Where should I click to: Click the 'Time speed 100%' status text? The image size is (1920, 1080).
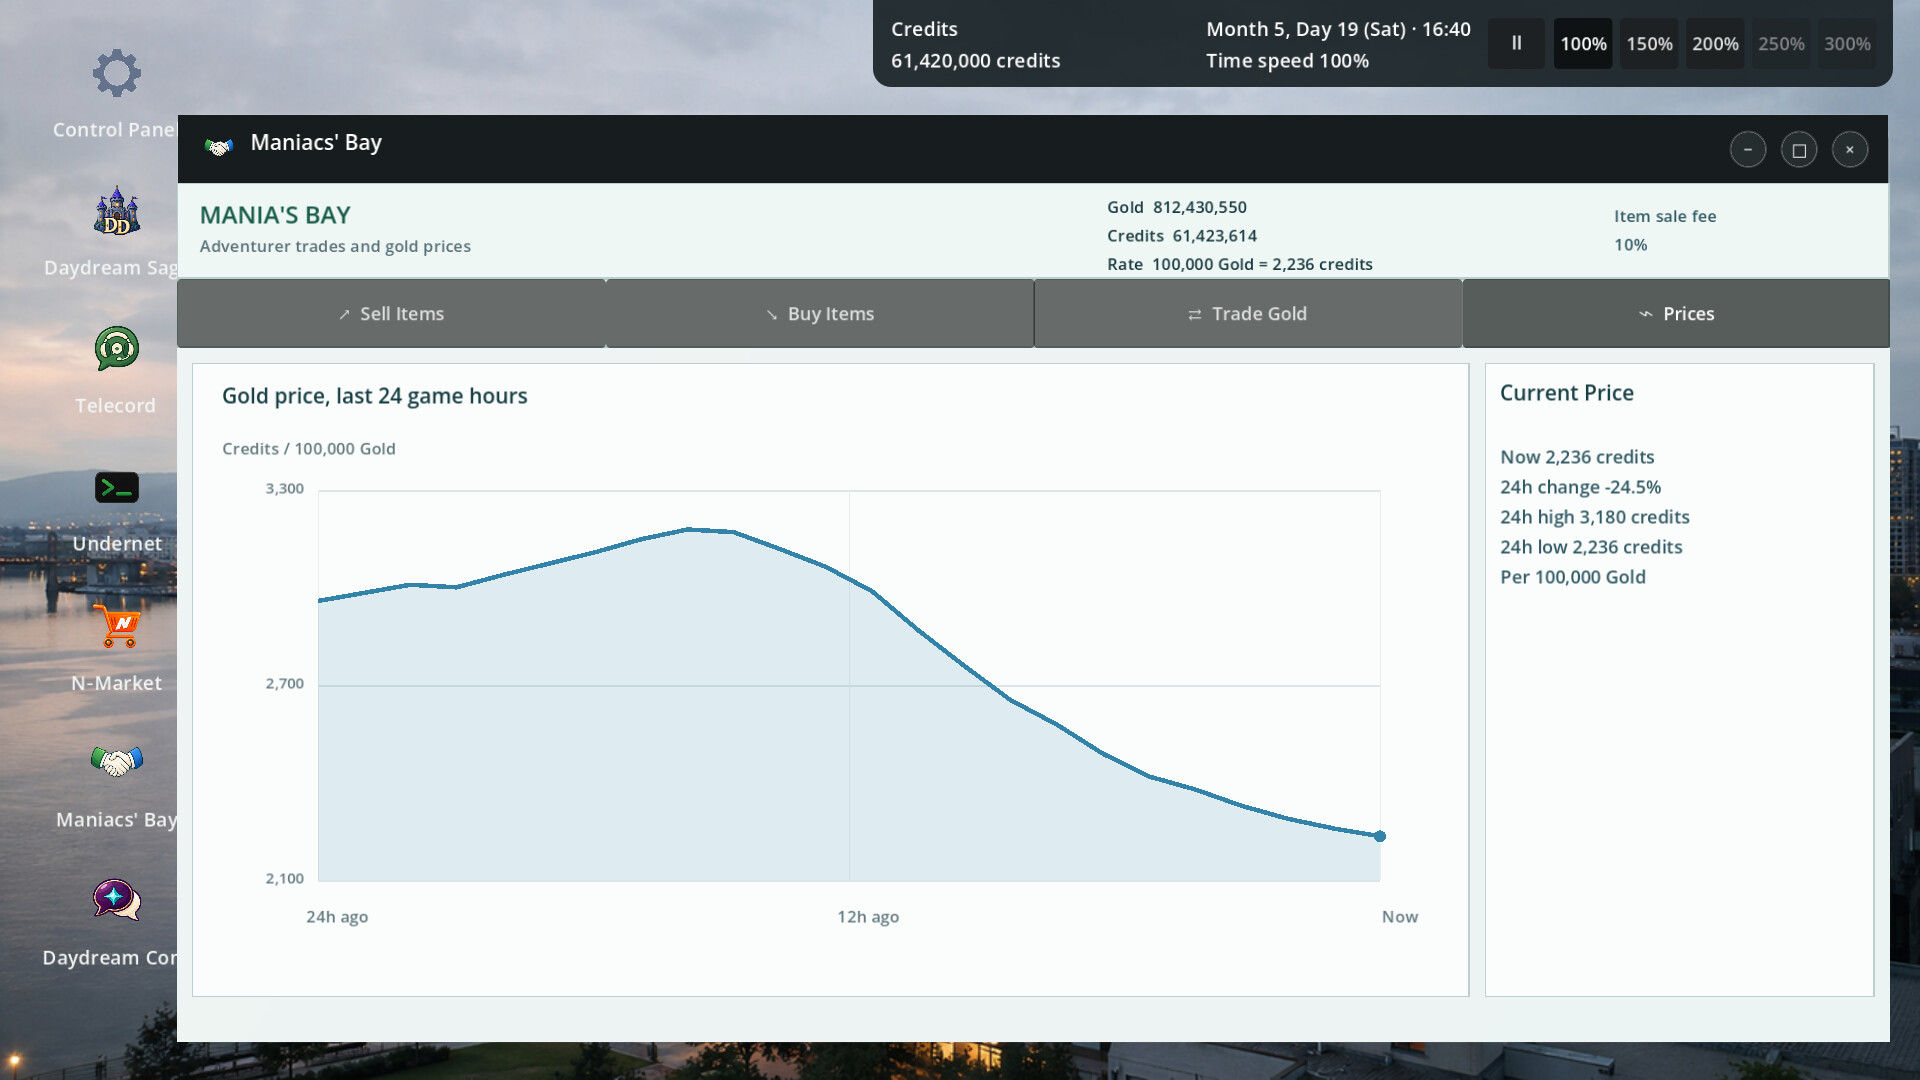[1287, 61]
